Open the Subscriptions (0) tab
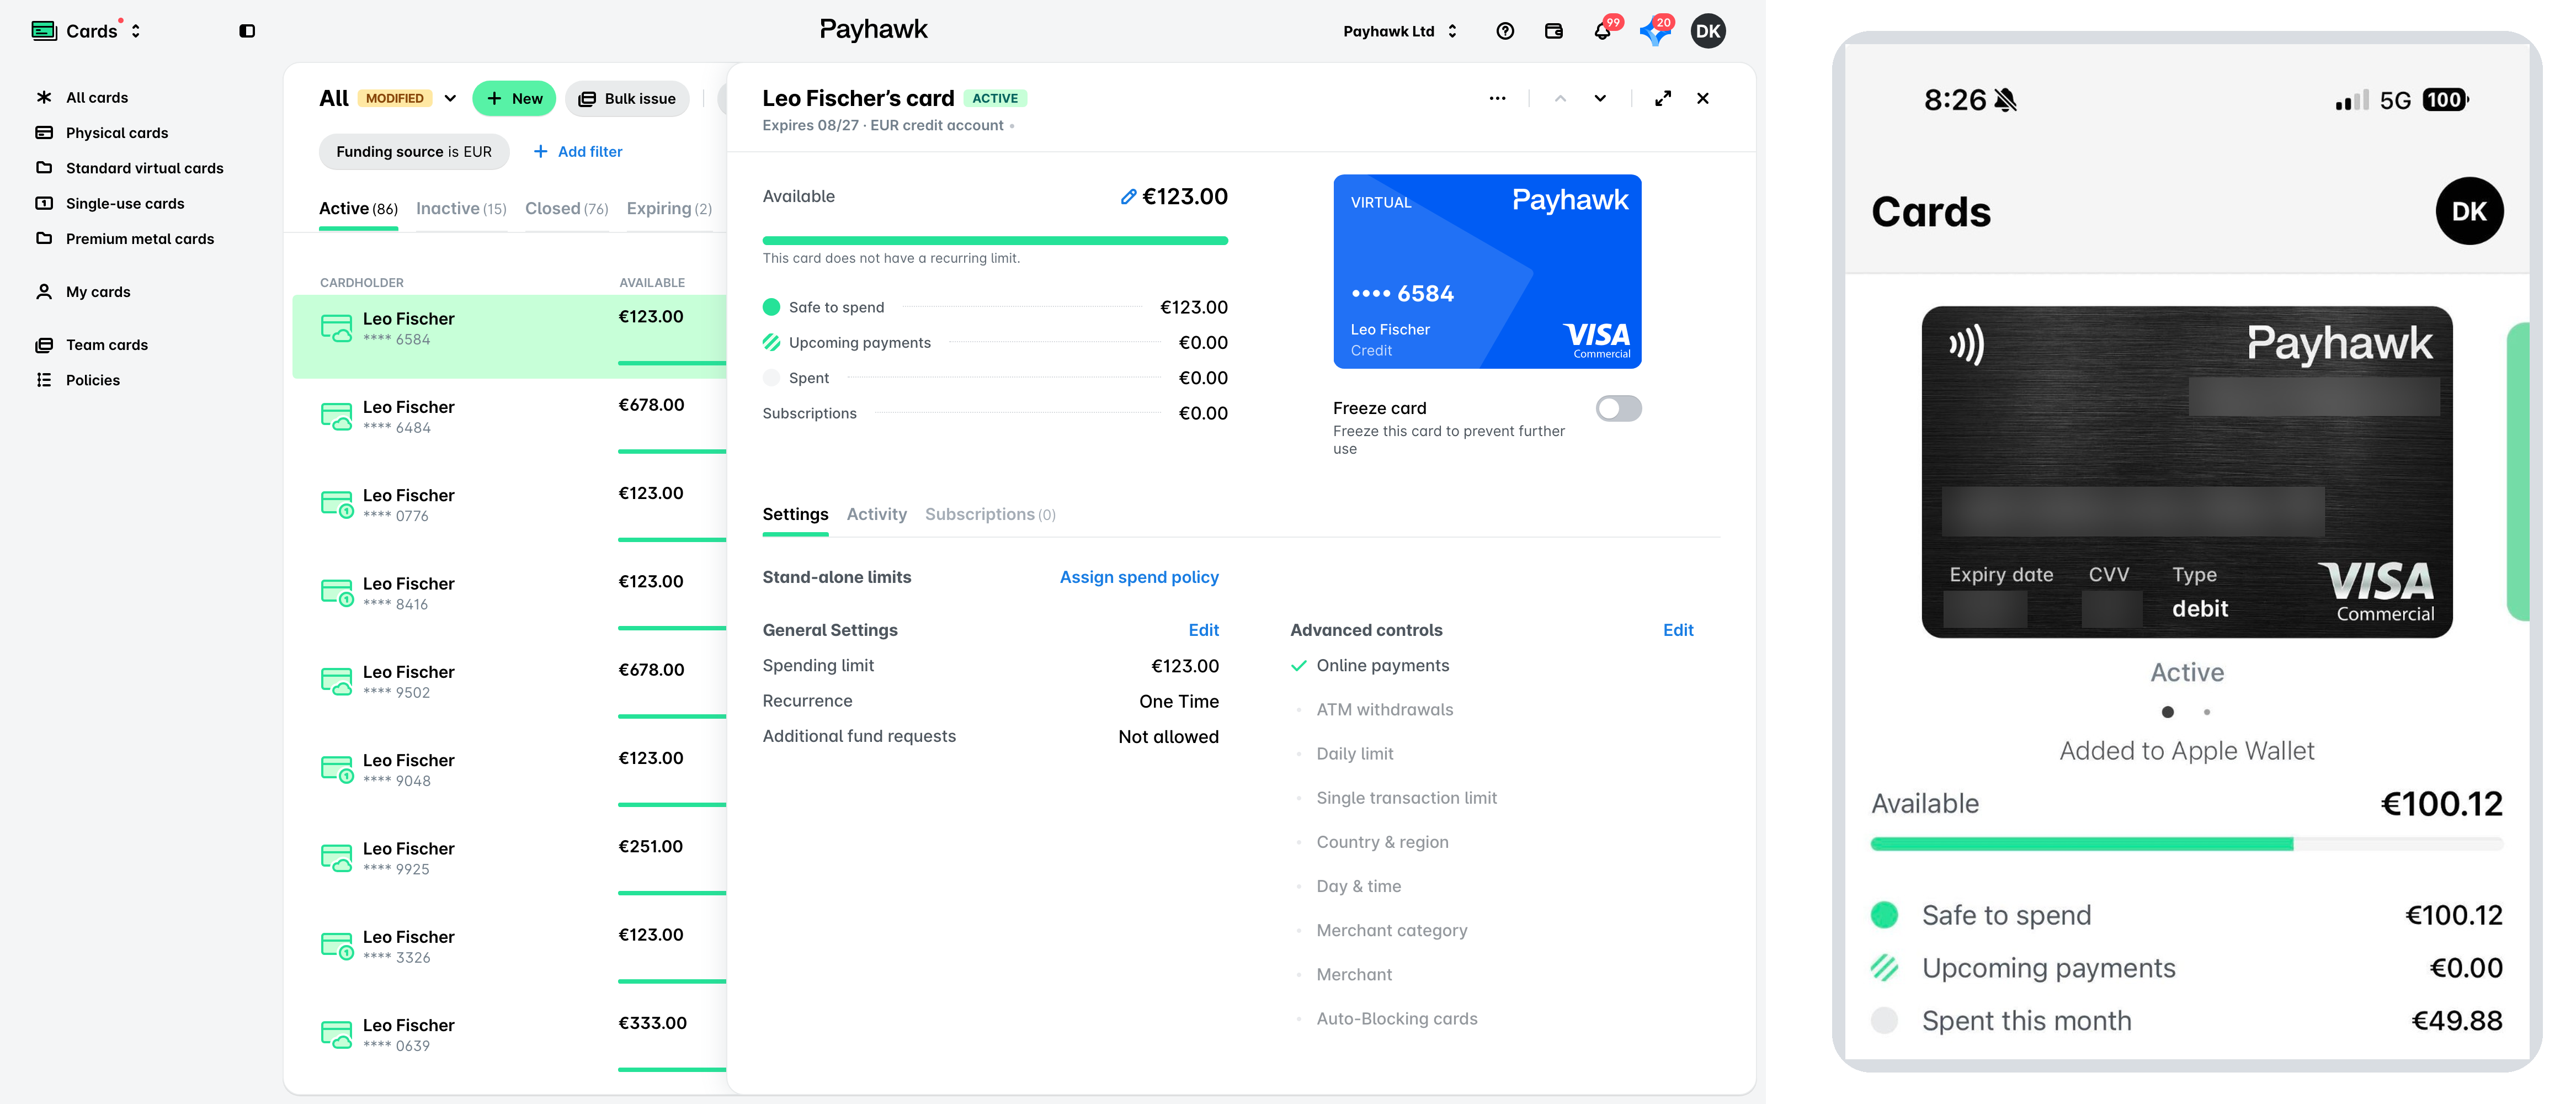2576x1104 pixels. 990,514
